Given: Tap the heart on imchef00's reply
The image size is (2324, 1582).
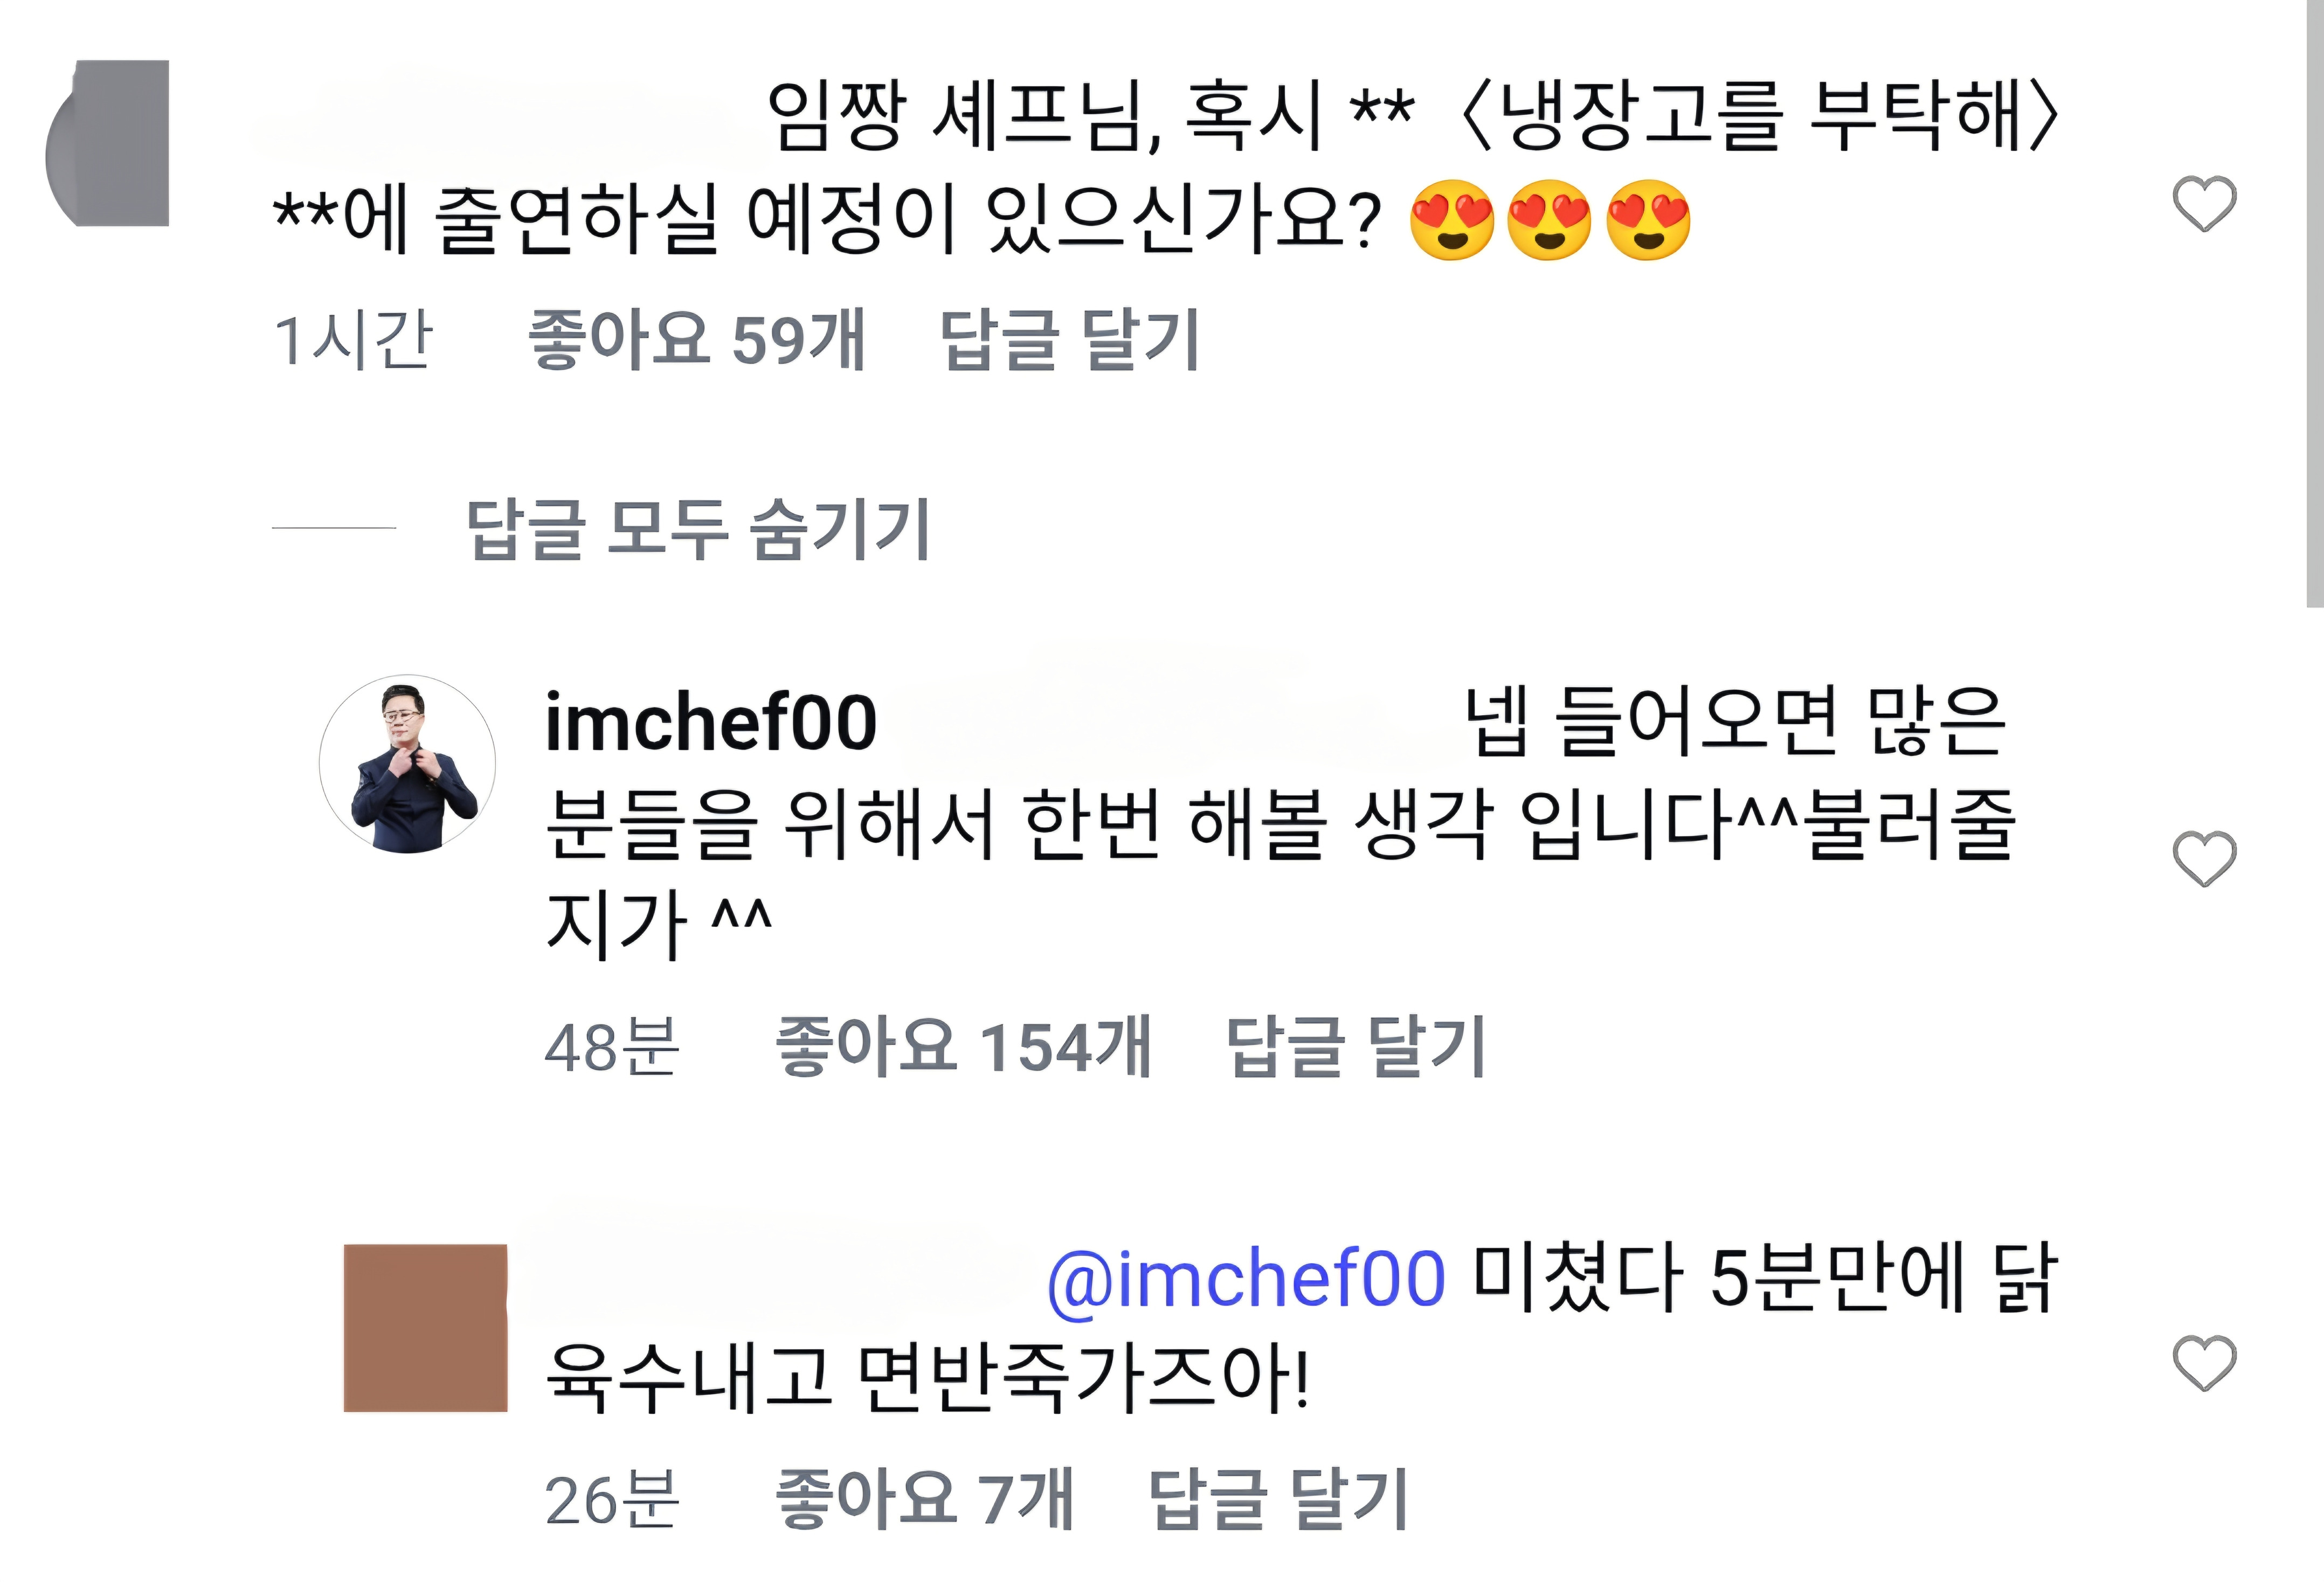Looking at the screenshot, I should [x=2204, y=858].
